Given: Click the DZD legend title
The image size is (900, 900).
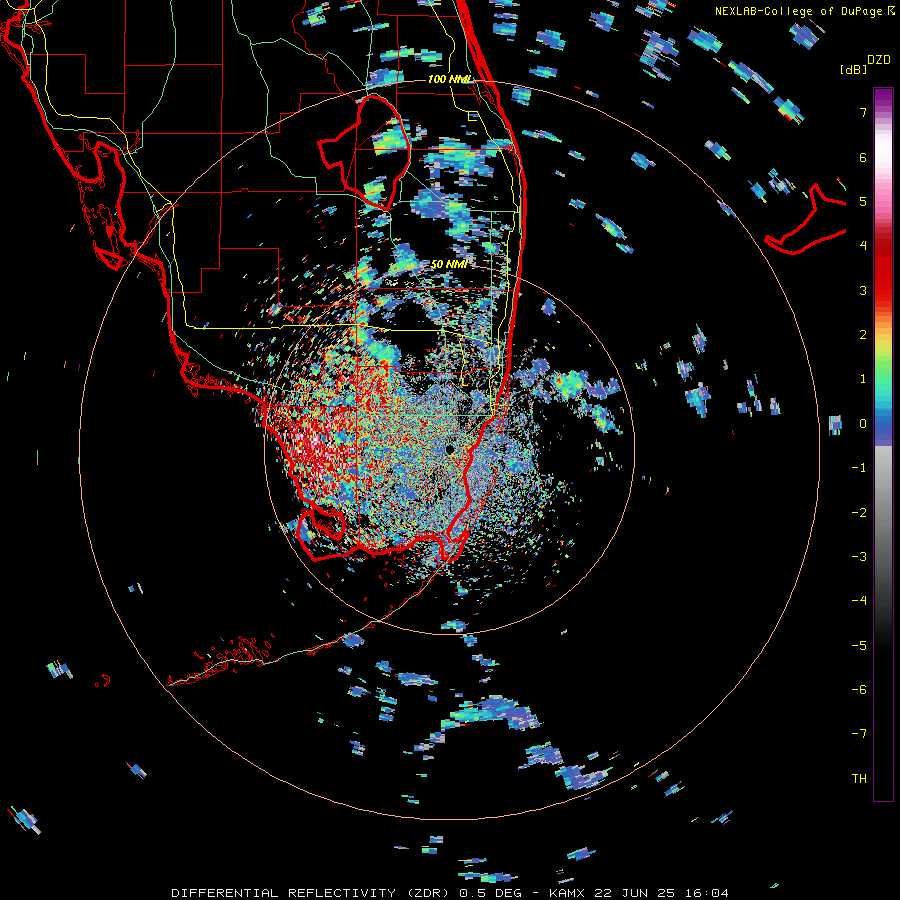Looking at the screenshot, I should [x=879, y=60].
